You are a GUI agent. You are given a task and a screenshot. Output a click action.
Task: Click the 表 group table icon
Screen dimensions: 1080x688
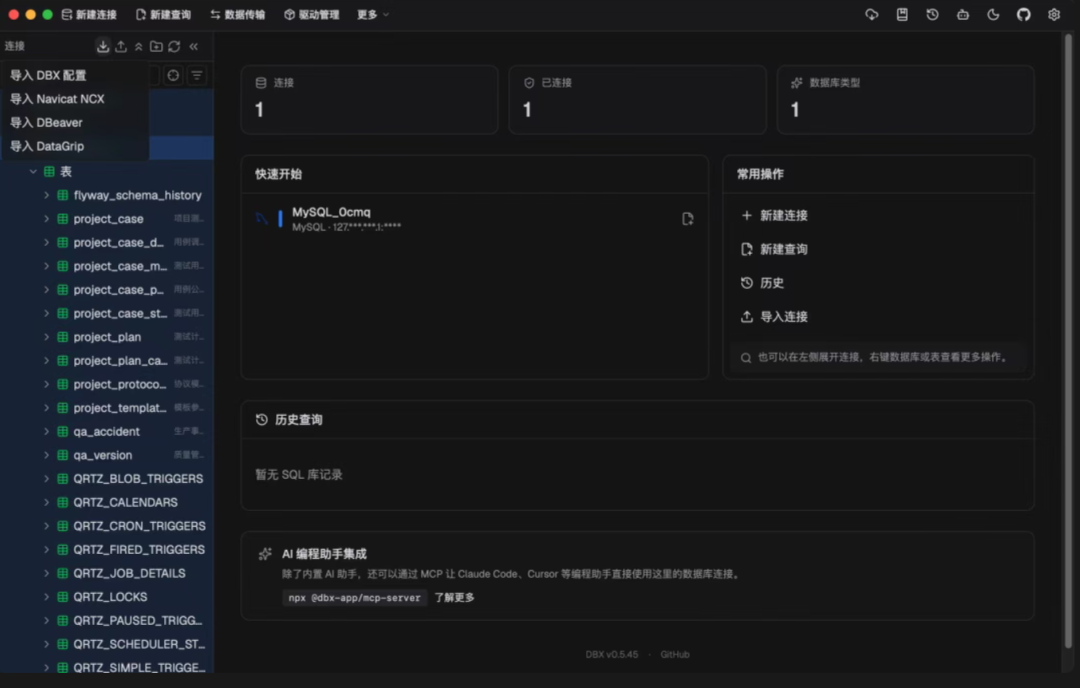pos(50,171)
